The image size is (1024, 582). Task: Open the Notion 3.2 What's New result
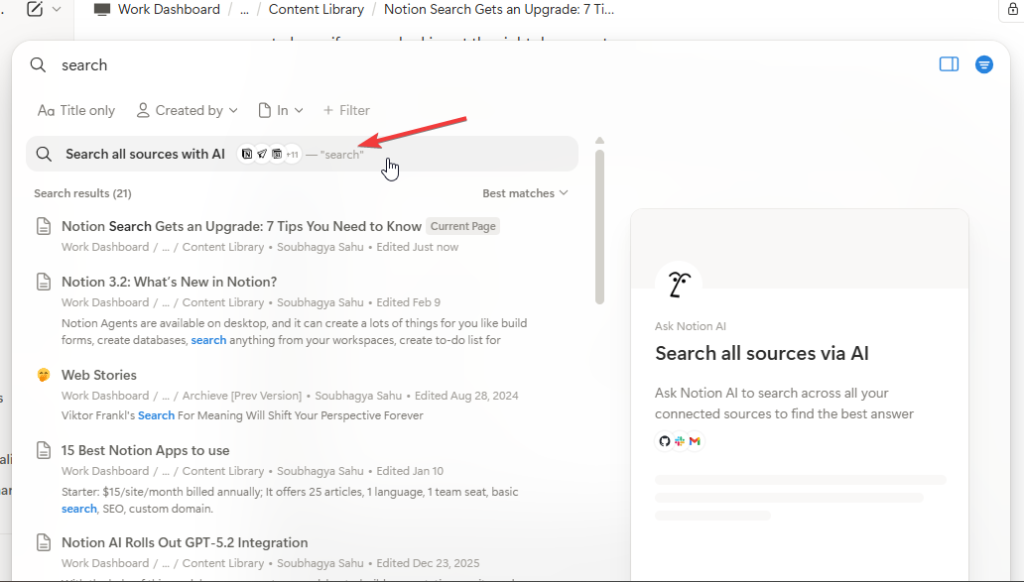pos(169,282)
